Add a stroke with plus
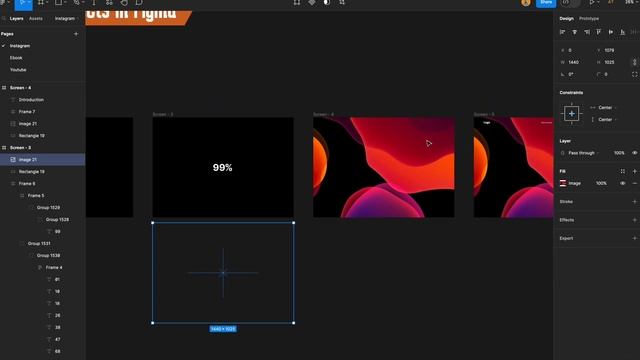 634,202
